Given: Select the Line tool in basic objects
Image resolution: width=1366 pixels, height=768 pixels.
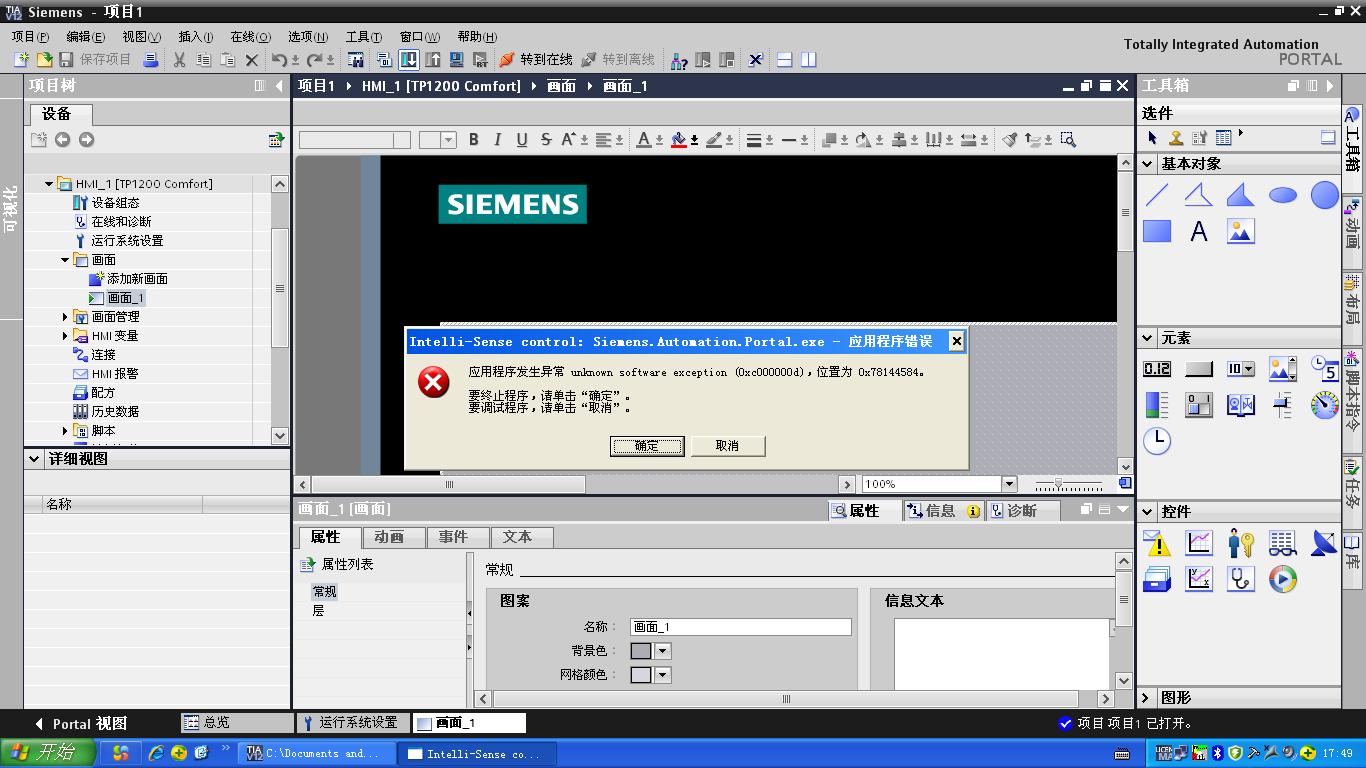Looking at the screenshot, I should [x=1157, y=195].
